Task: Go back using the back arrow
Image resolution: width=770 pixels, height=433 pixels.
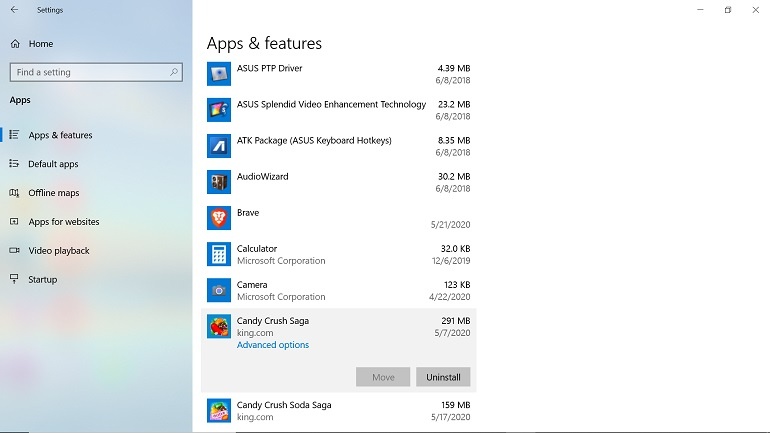Action: 14,10
